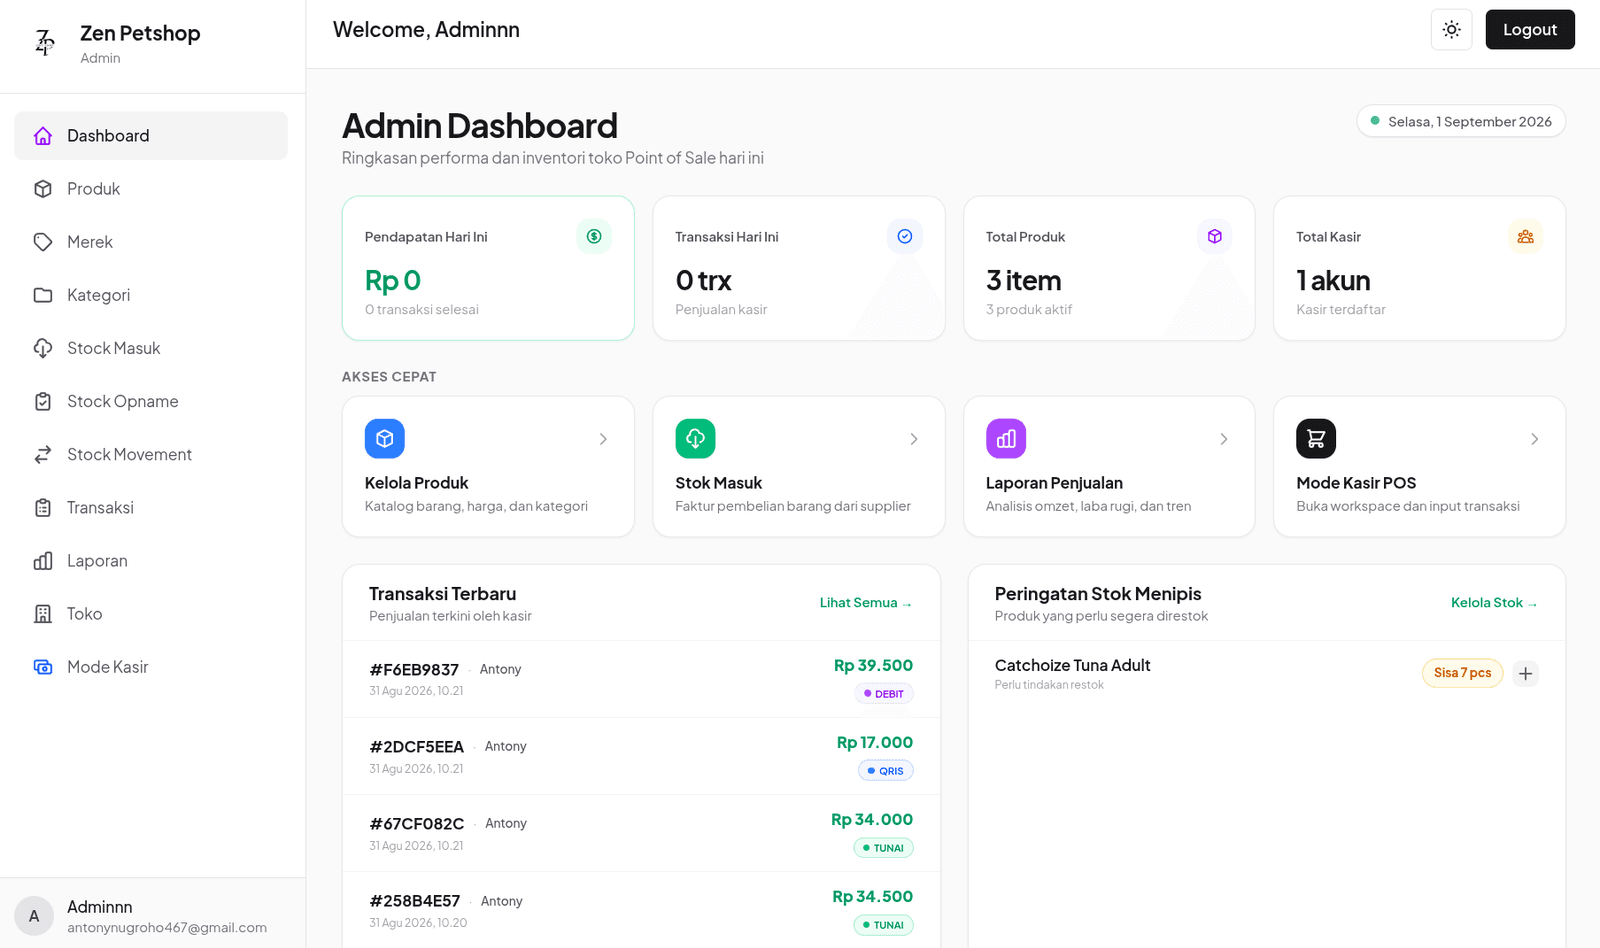
Task: Click the black Mode Kasir POS cart icon
Action: tap(1316, 438)
